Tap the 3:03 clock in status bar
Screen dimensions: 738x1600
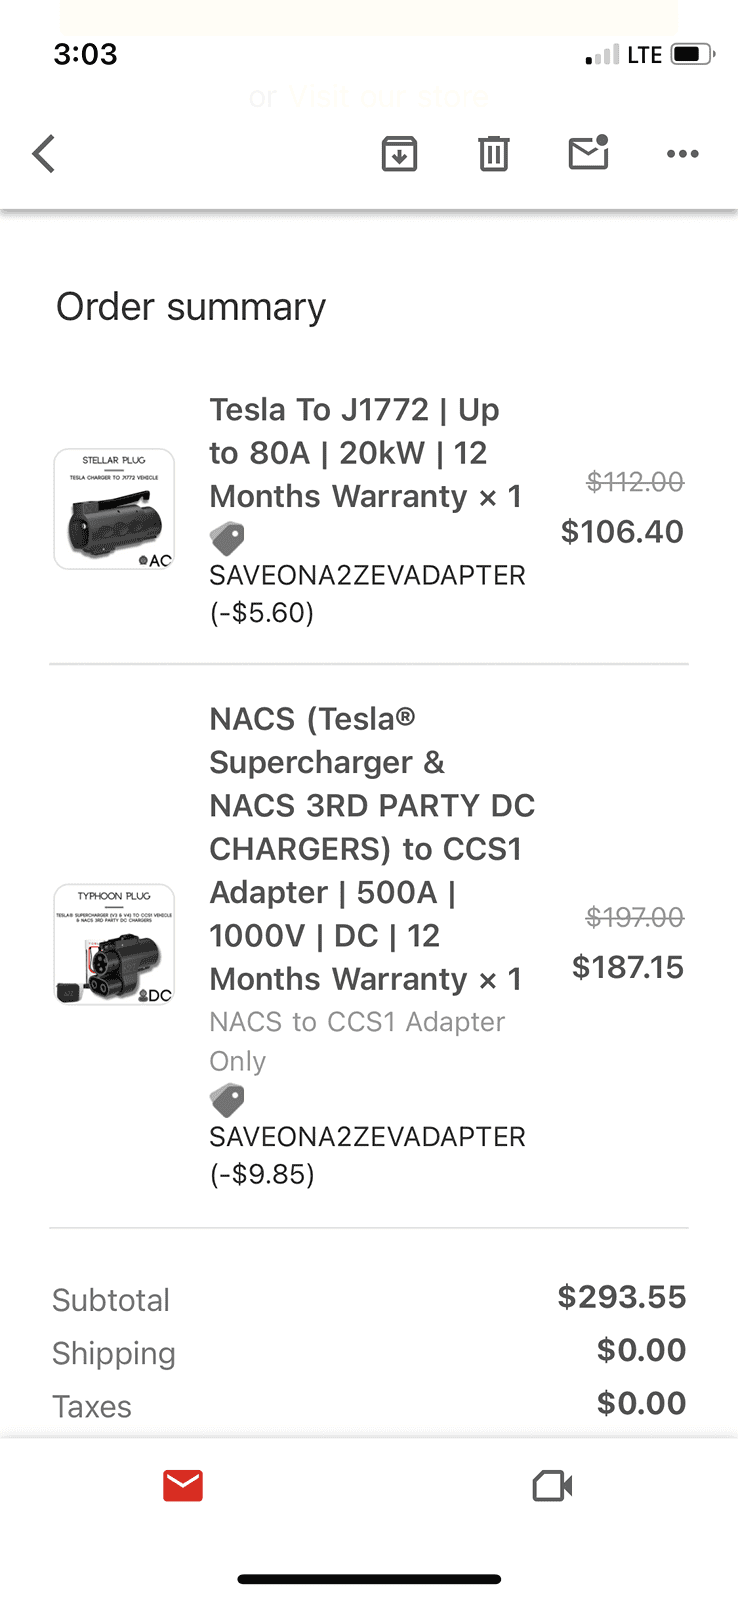pos(86,54)
